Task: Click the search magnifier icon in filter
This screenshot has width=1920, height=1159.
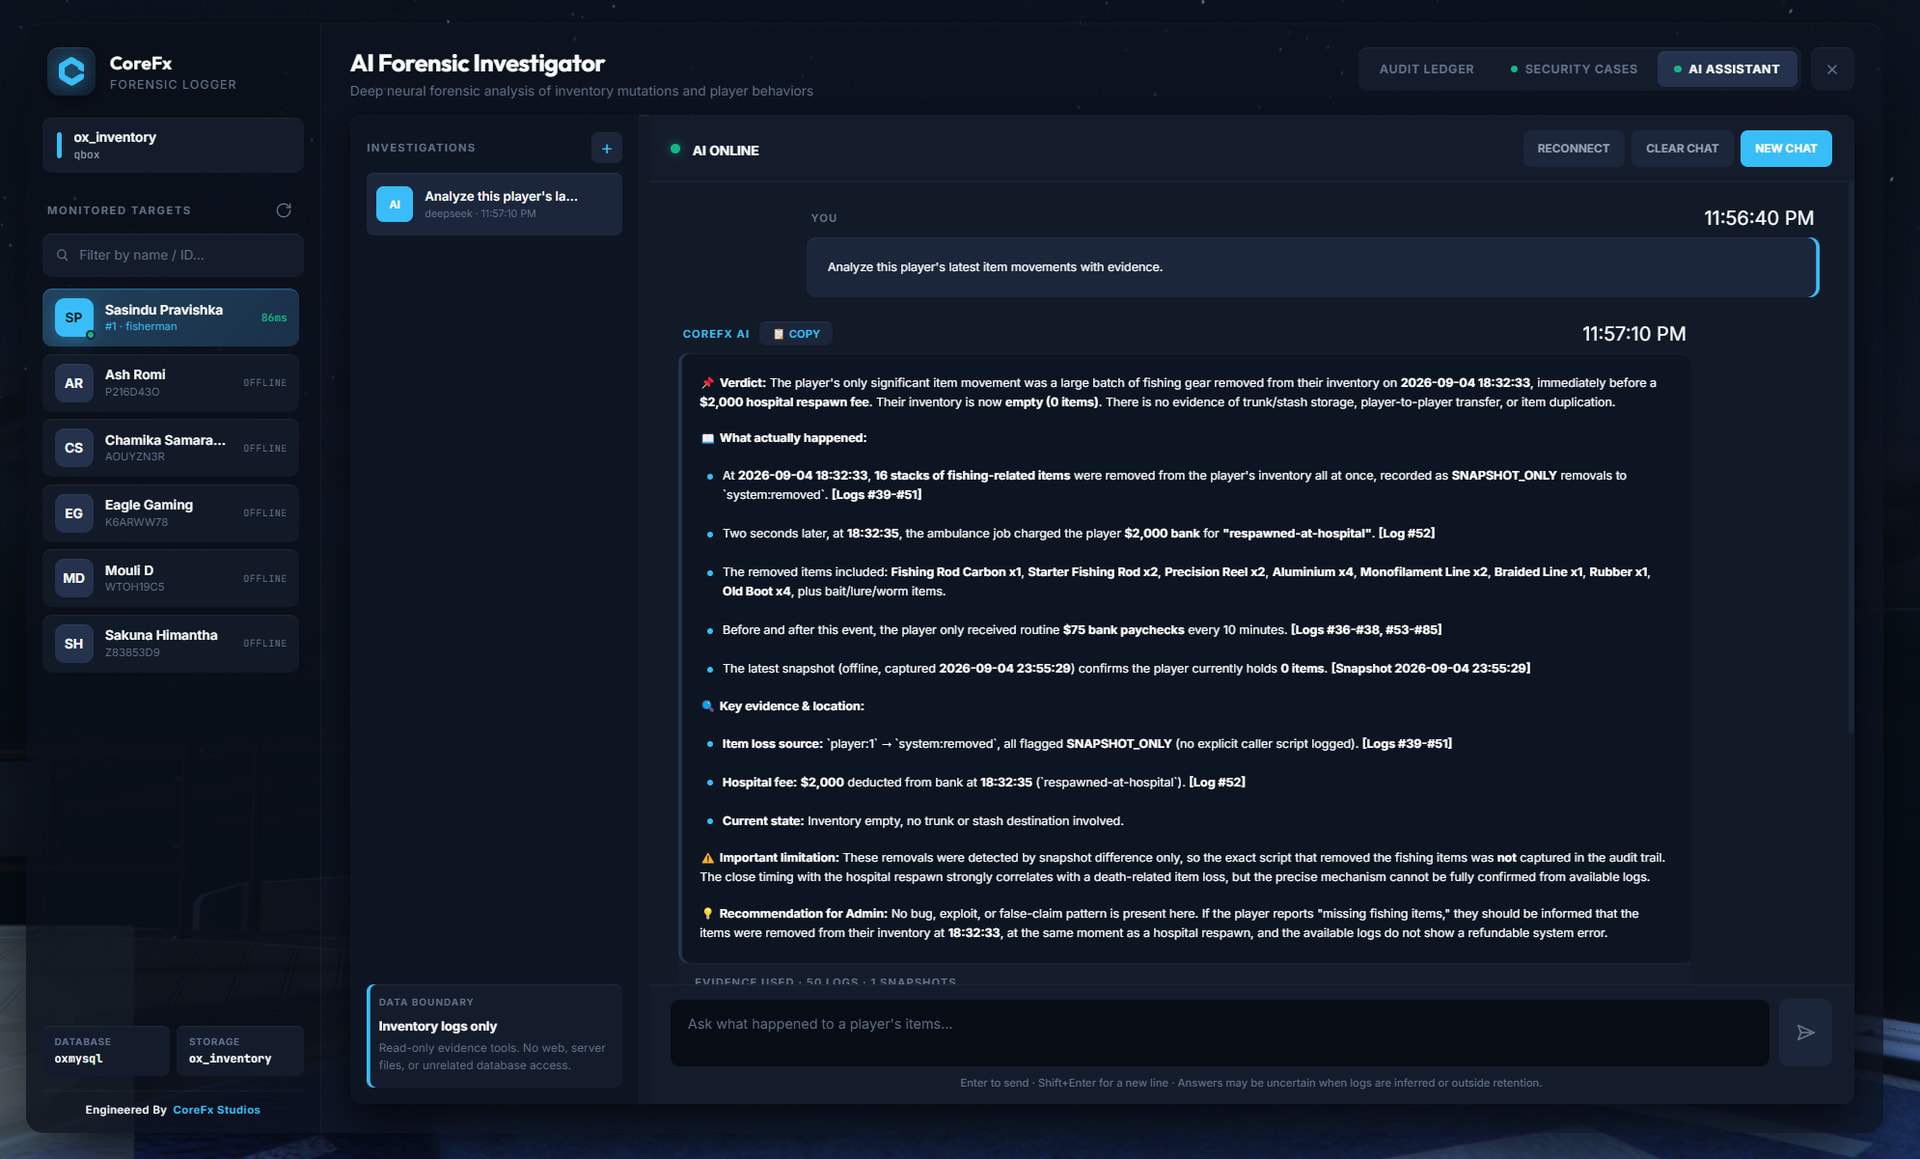Action: pos(62,255)
